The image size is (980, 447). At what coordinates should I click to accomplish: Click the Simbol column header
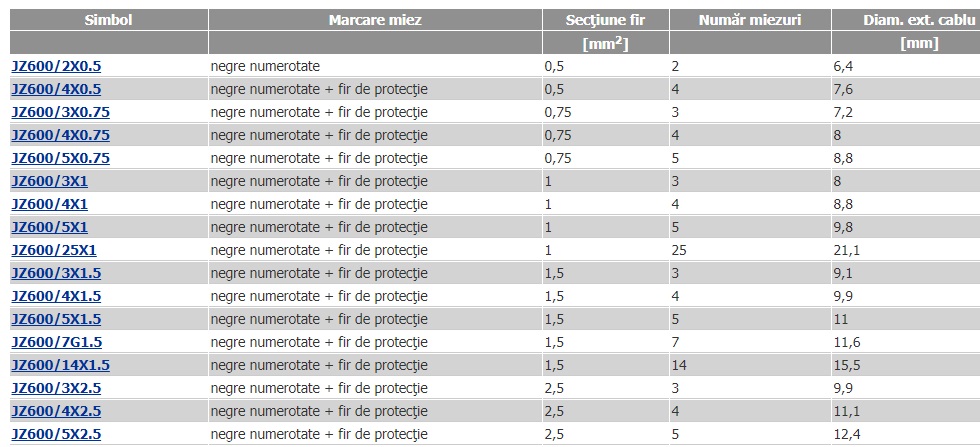(109, 20)
